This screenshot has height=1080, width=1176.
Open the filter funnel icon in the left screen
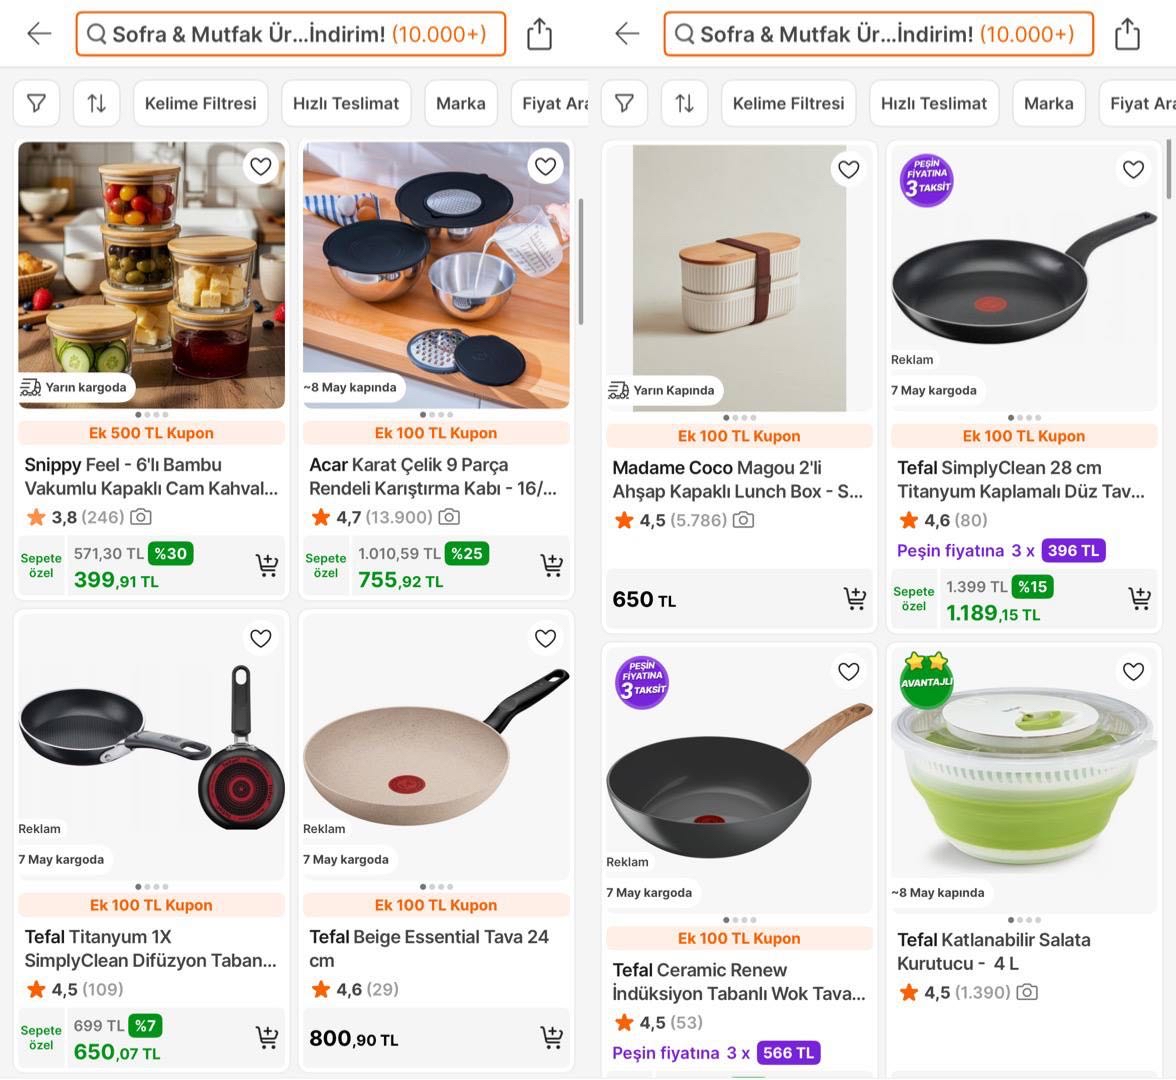point(36,103)
